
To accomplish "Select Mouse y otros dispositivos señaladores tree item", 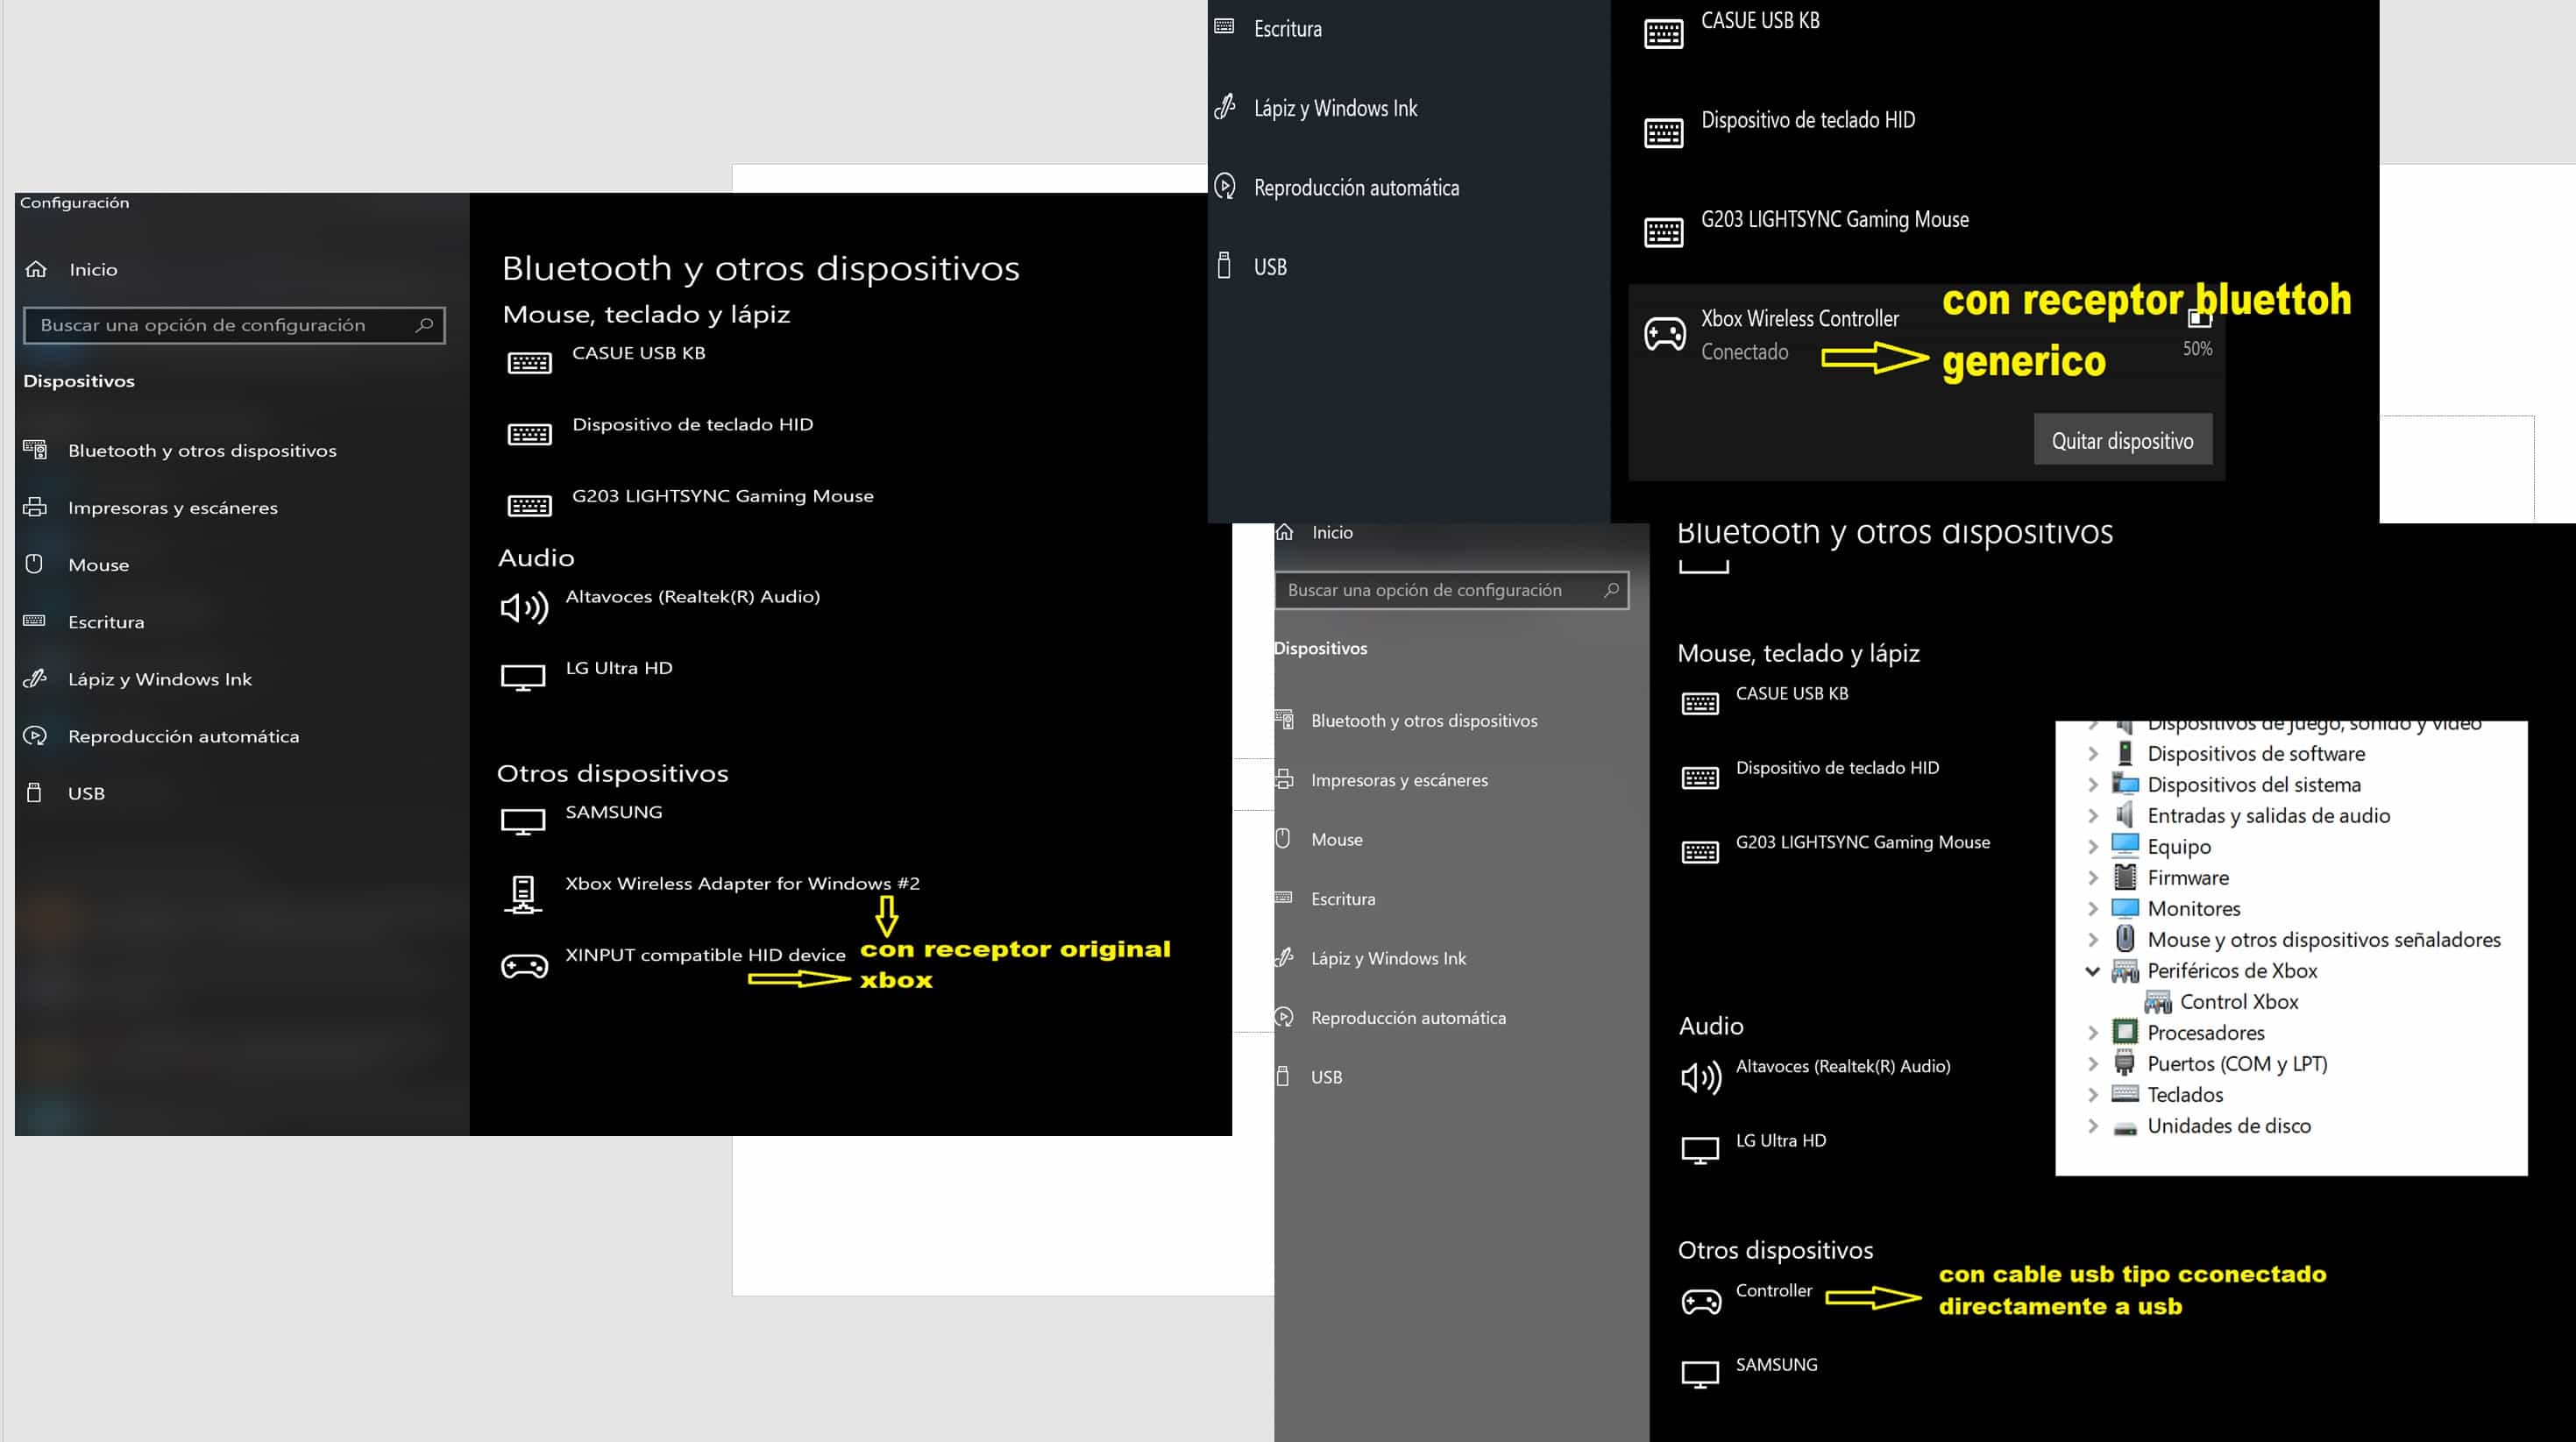I will 2323,940.
